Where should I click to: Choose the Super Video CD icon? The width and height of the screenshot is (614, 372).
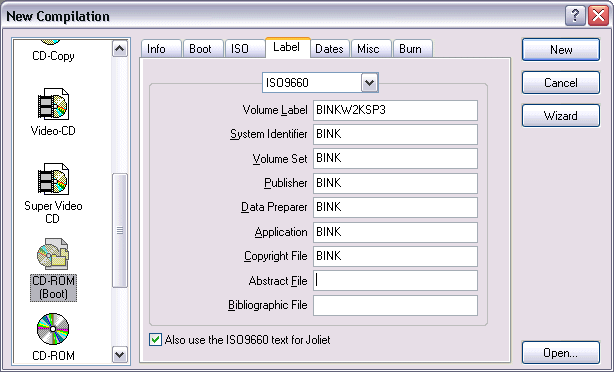[x=53, y=179]
